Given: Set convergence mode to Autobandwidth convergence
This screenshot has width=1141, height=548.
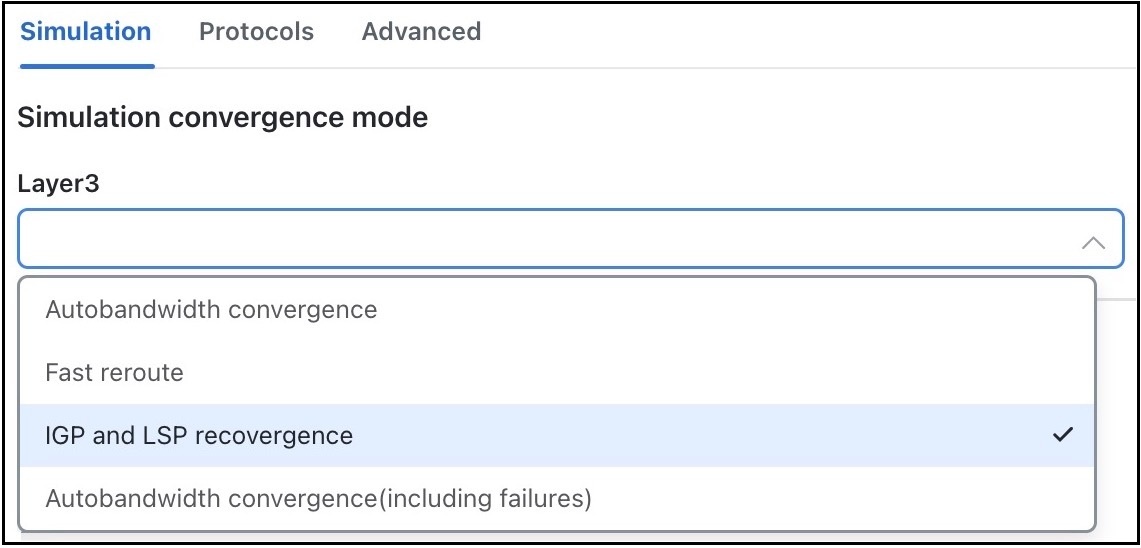Looking at the screenshot, I should coord(557,310).
